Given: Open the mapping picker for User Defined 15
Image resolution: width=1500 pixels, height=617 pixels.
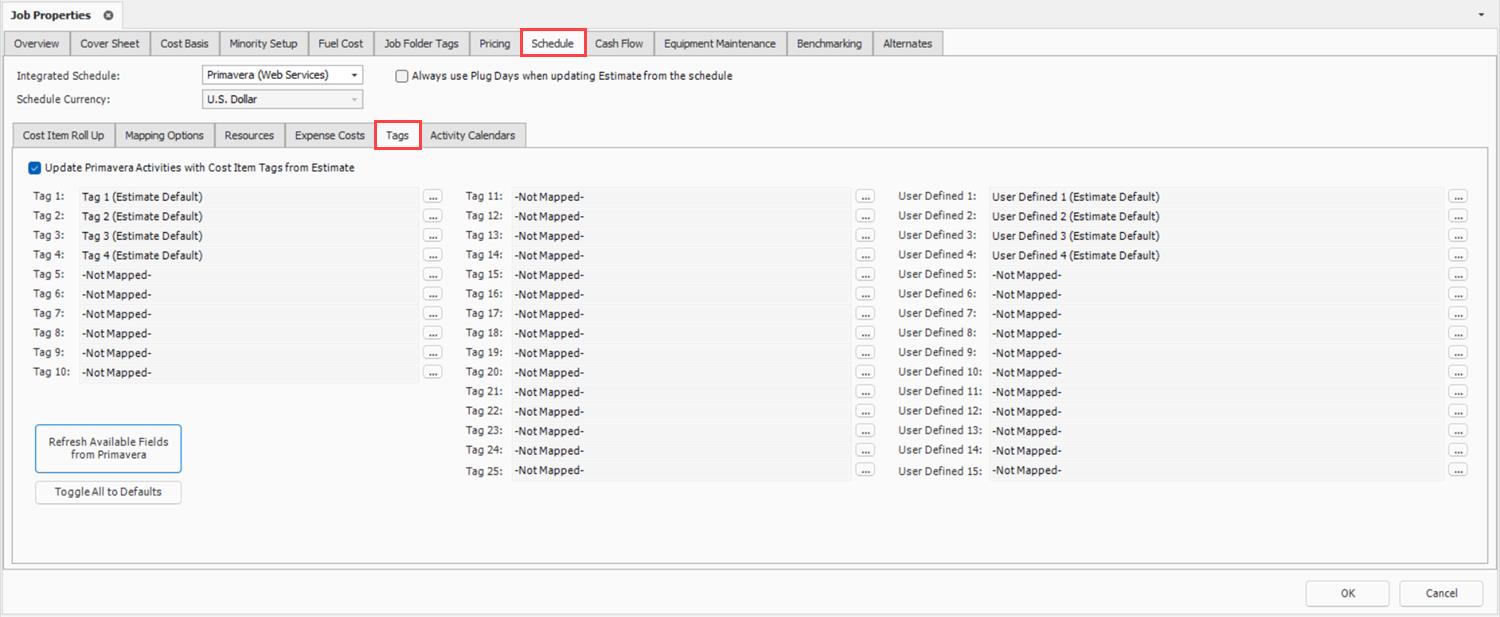Looking at the screenshot, I should click(x=1457, y=470).
